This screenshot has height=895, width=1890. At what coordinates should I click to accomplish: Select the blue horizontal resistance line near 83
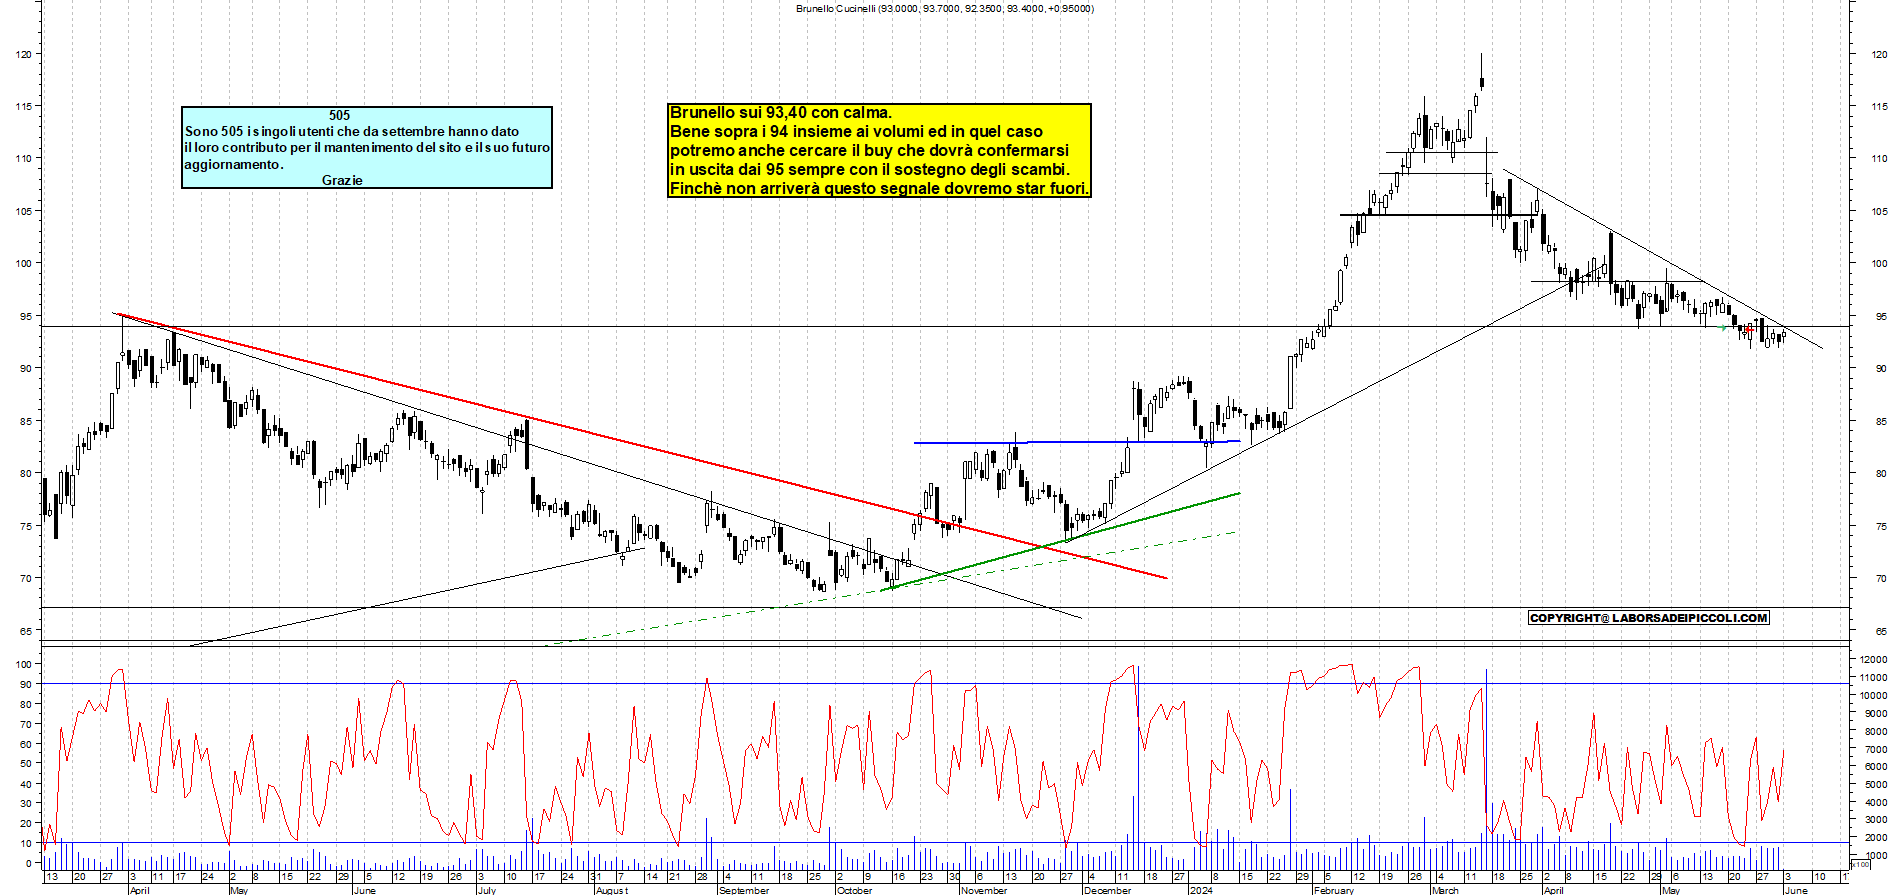pos(1077,442)
